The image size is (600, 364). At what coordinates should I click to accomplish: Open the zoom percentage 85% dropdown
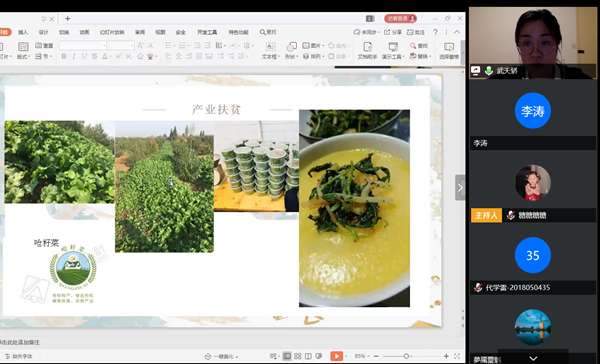[x=362, y=356]
